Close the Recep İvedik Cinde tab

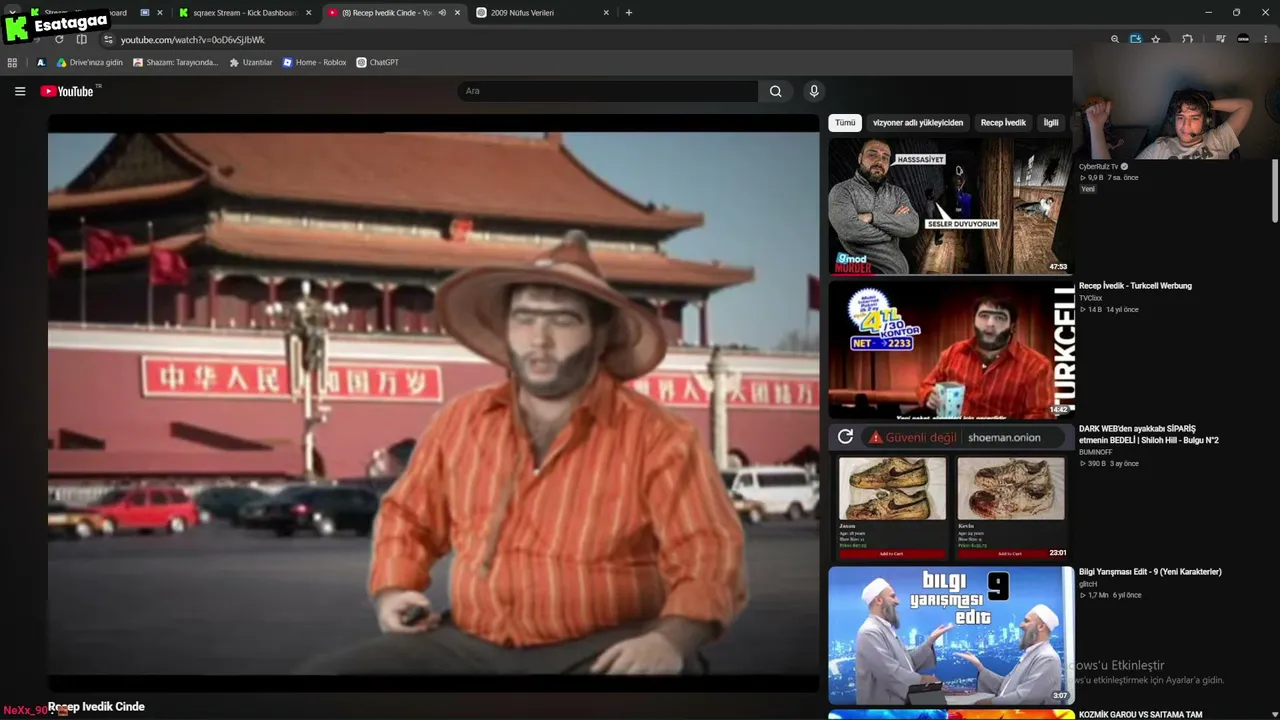[458, 13]
